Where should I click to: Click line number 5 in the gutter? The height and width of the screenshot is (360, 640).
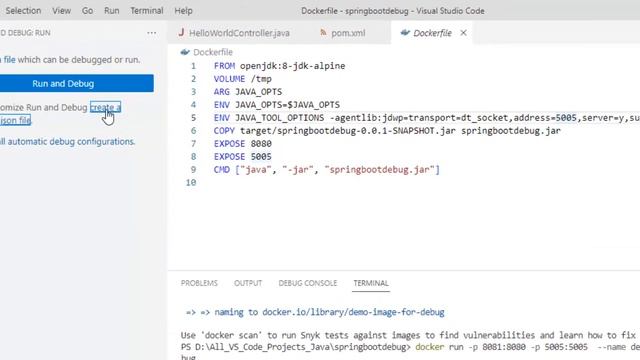point(193,118)
